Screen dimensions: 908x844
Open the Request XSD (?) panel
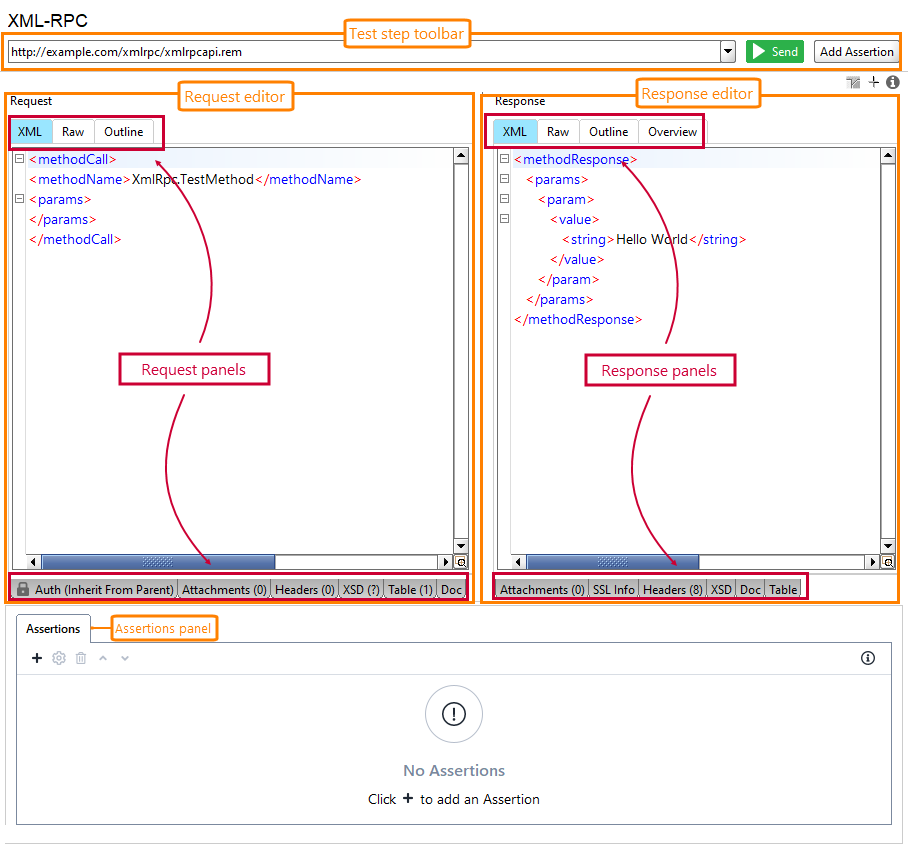coord(361,589)
